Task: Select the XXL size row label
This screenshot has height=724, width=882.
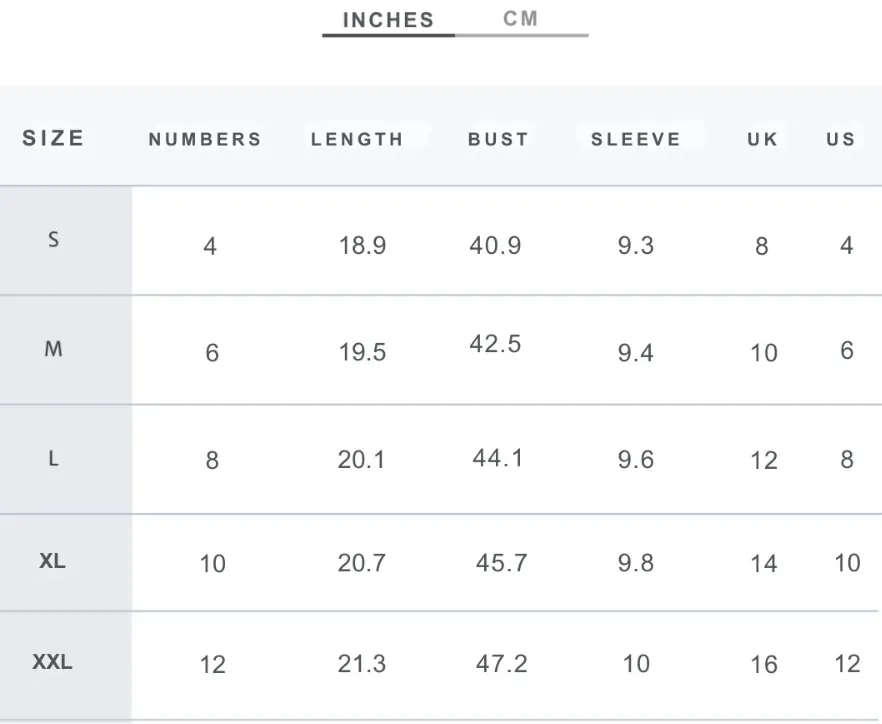Action: [x=52, y=662]
